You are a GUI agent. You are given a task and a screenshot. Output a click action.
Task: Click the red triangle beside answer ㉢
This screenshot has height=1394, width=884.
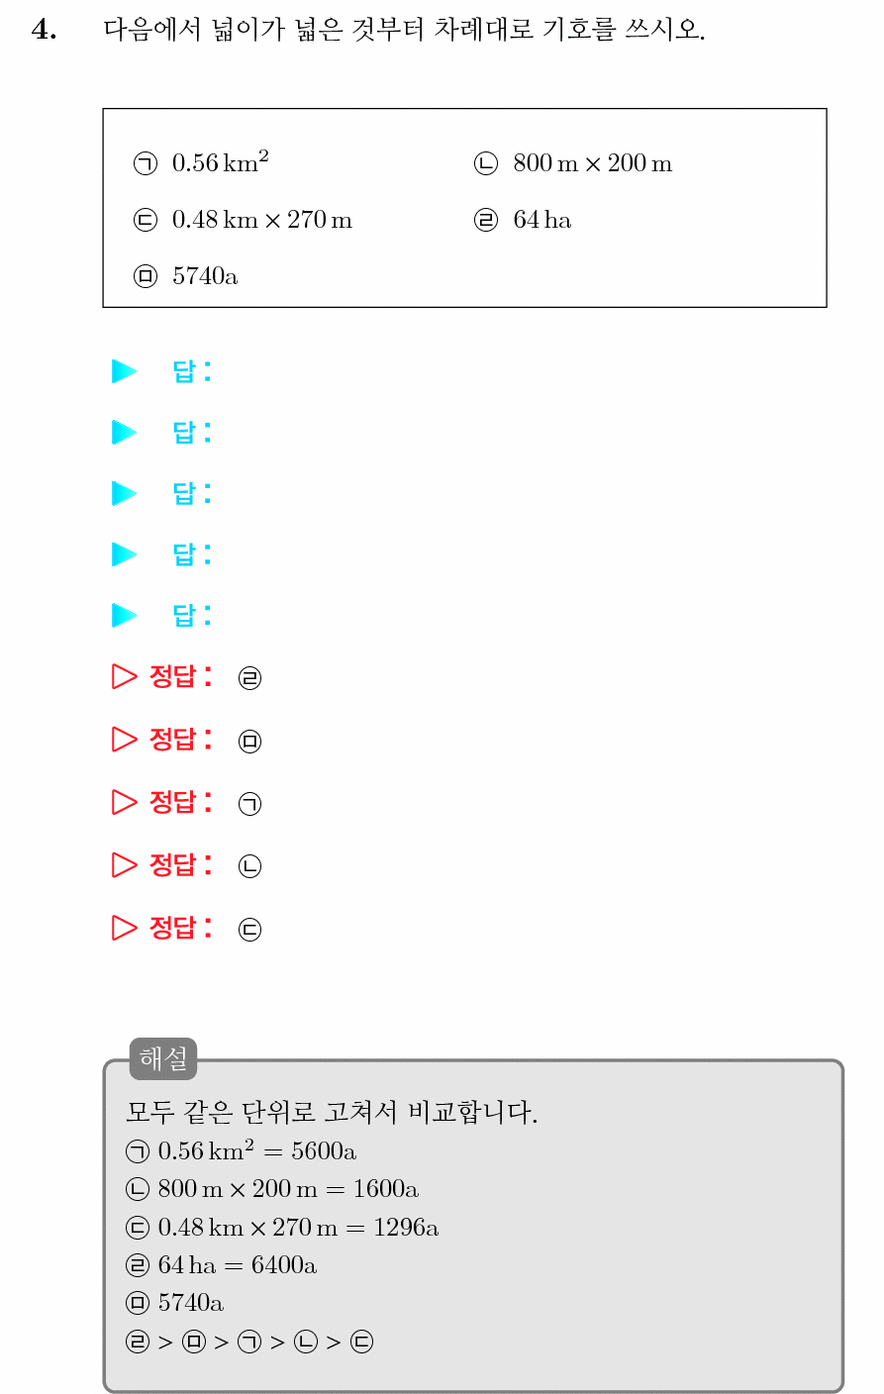point(124,928)
